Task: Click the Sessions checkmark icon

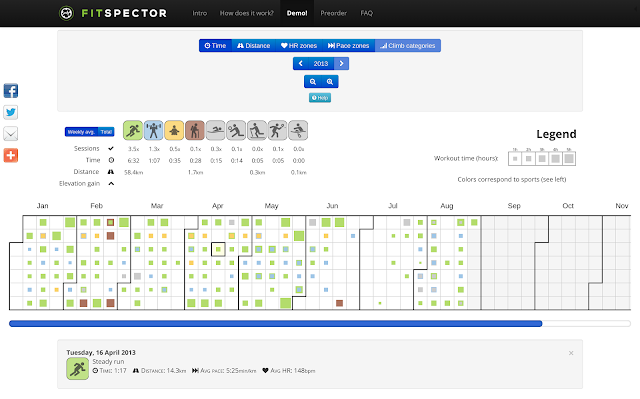Action: (111, 149)
